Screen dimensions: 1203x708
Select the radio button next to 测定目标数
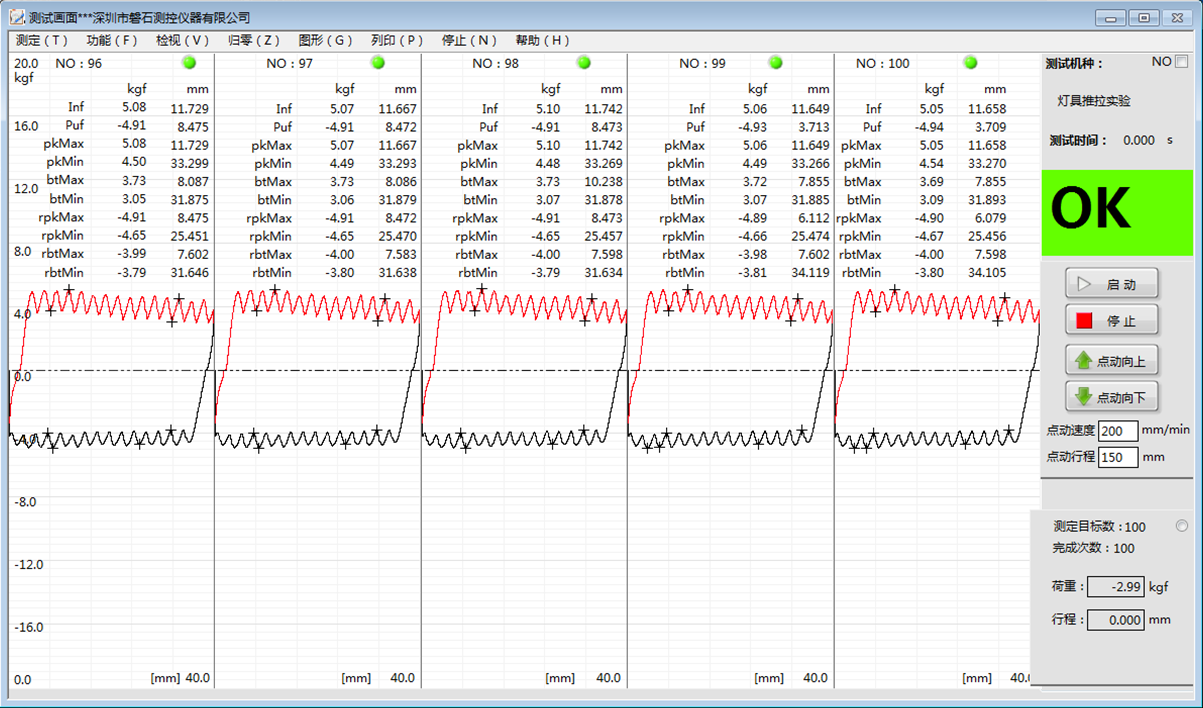1182,526
